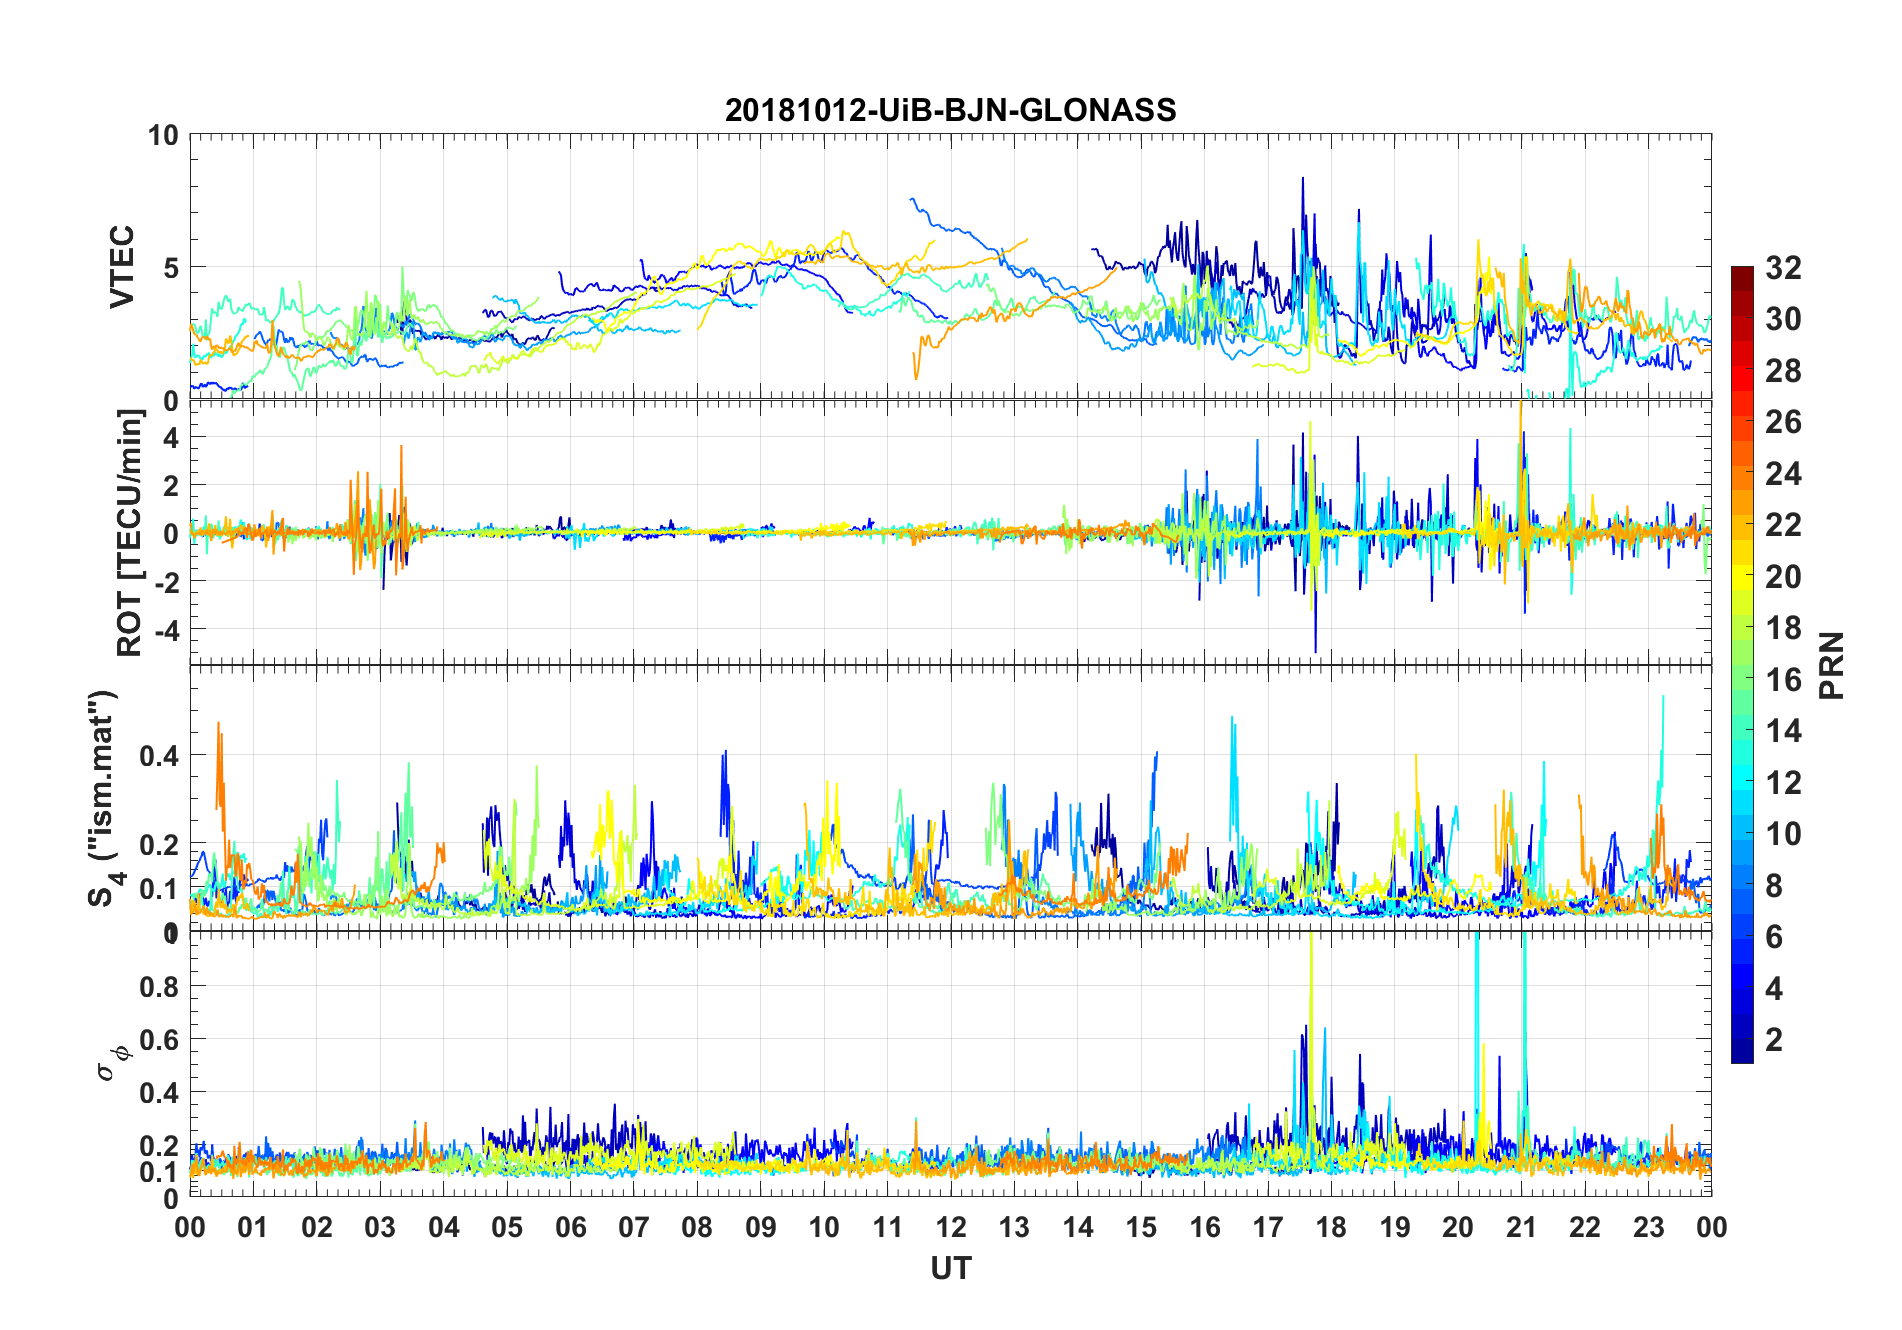Viewport: 1902px width, 1330px height.
Task: Select colorbar tick label 32
Action: point(1783,268)
